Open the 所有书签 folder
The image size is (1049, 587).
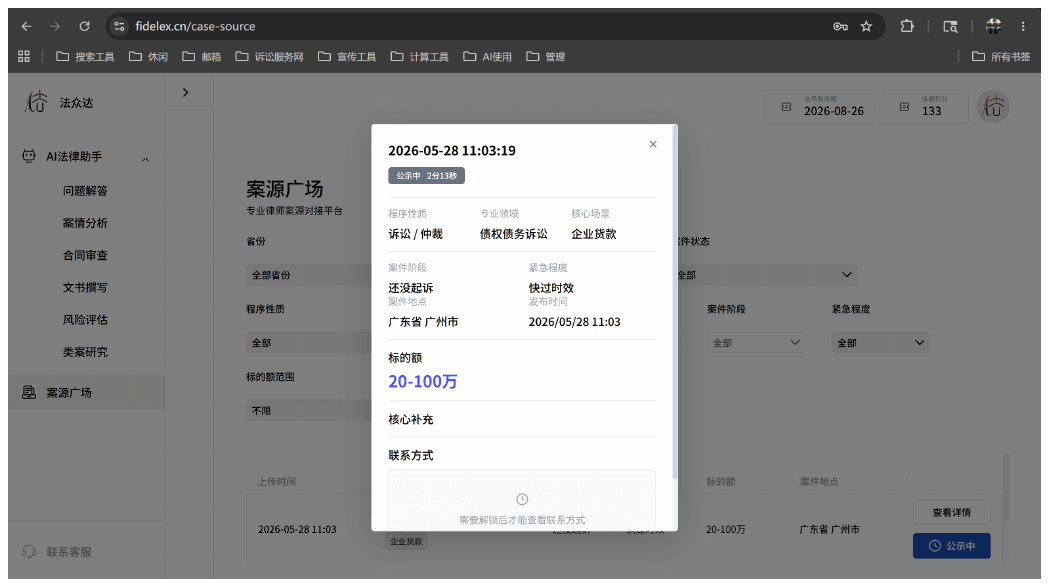click(1001, 56)
